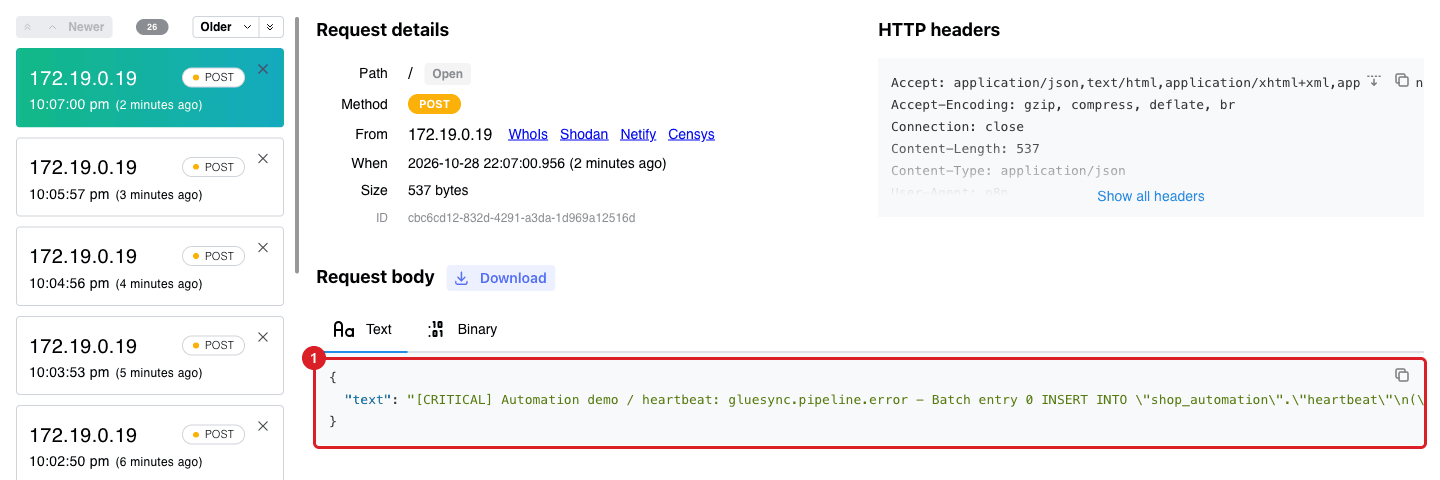Viewport: 1440px width, 480px height.
Task: Download the request body
Action: pyautogui.click(x=501, y=278)
